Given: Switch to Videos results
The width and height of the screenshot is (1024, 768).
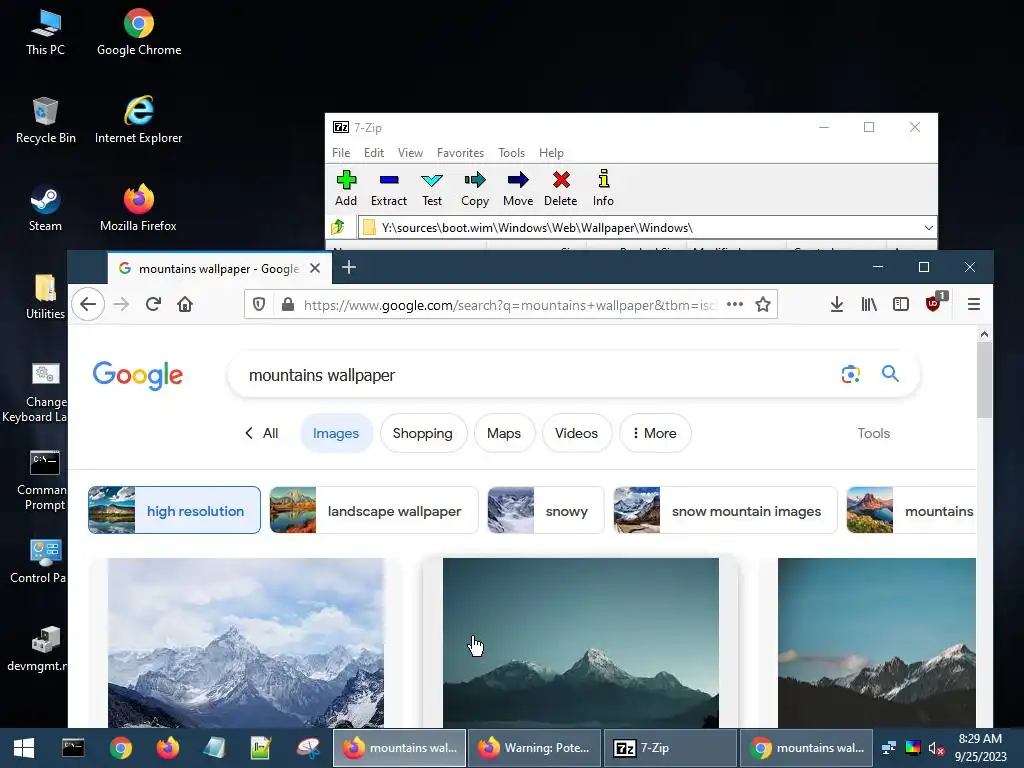Looking at the screenshot, I should point(576,433).
